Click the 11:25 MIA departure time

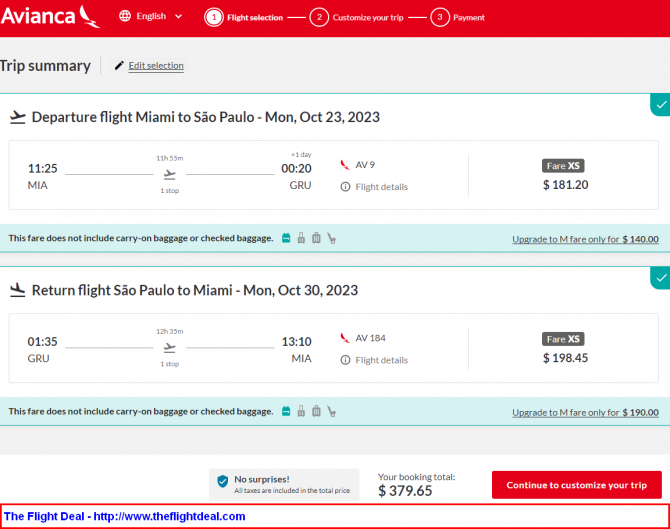(x=42, y=176)
